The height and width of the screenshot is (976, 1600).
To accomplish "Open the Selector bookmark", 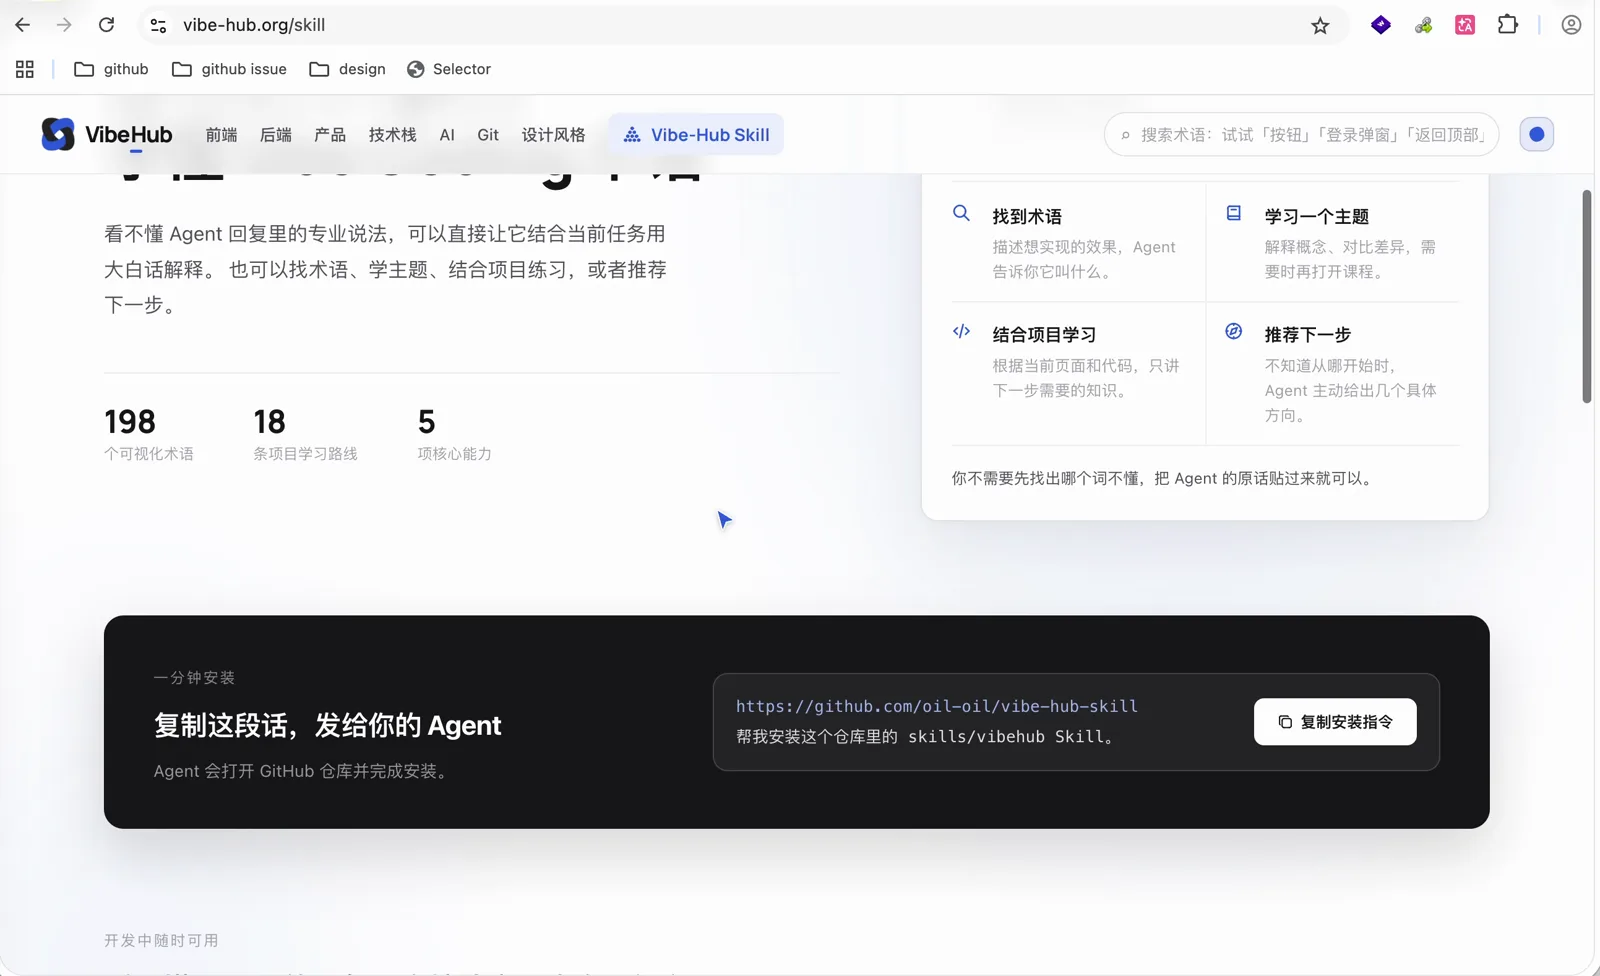I will click(449, 69).
